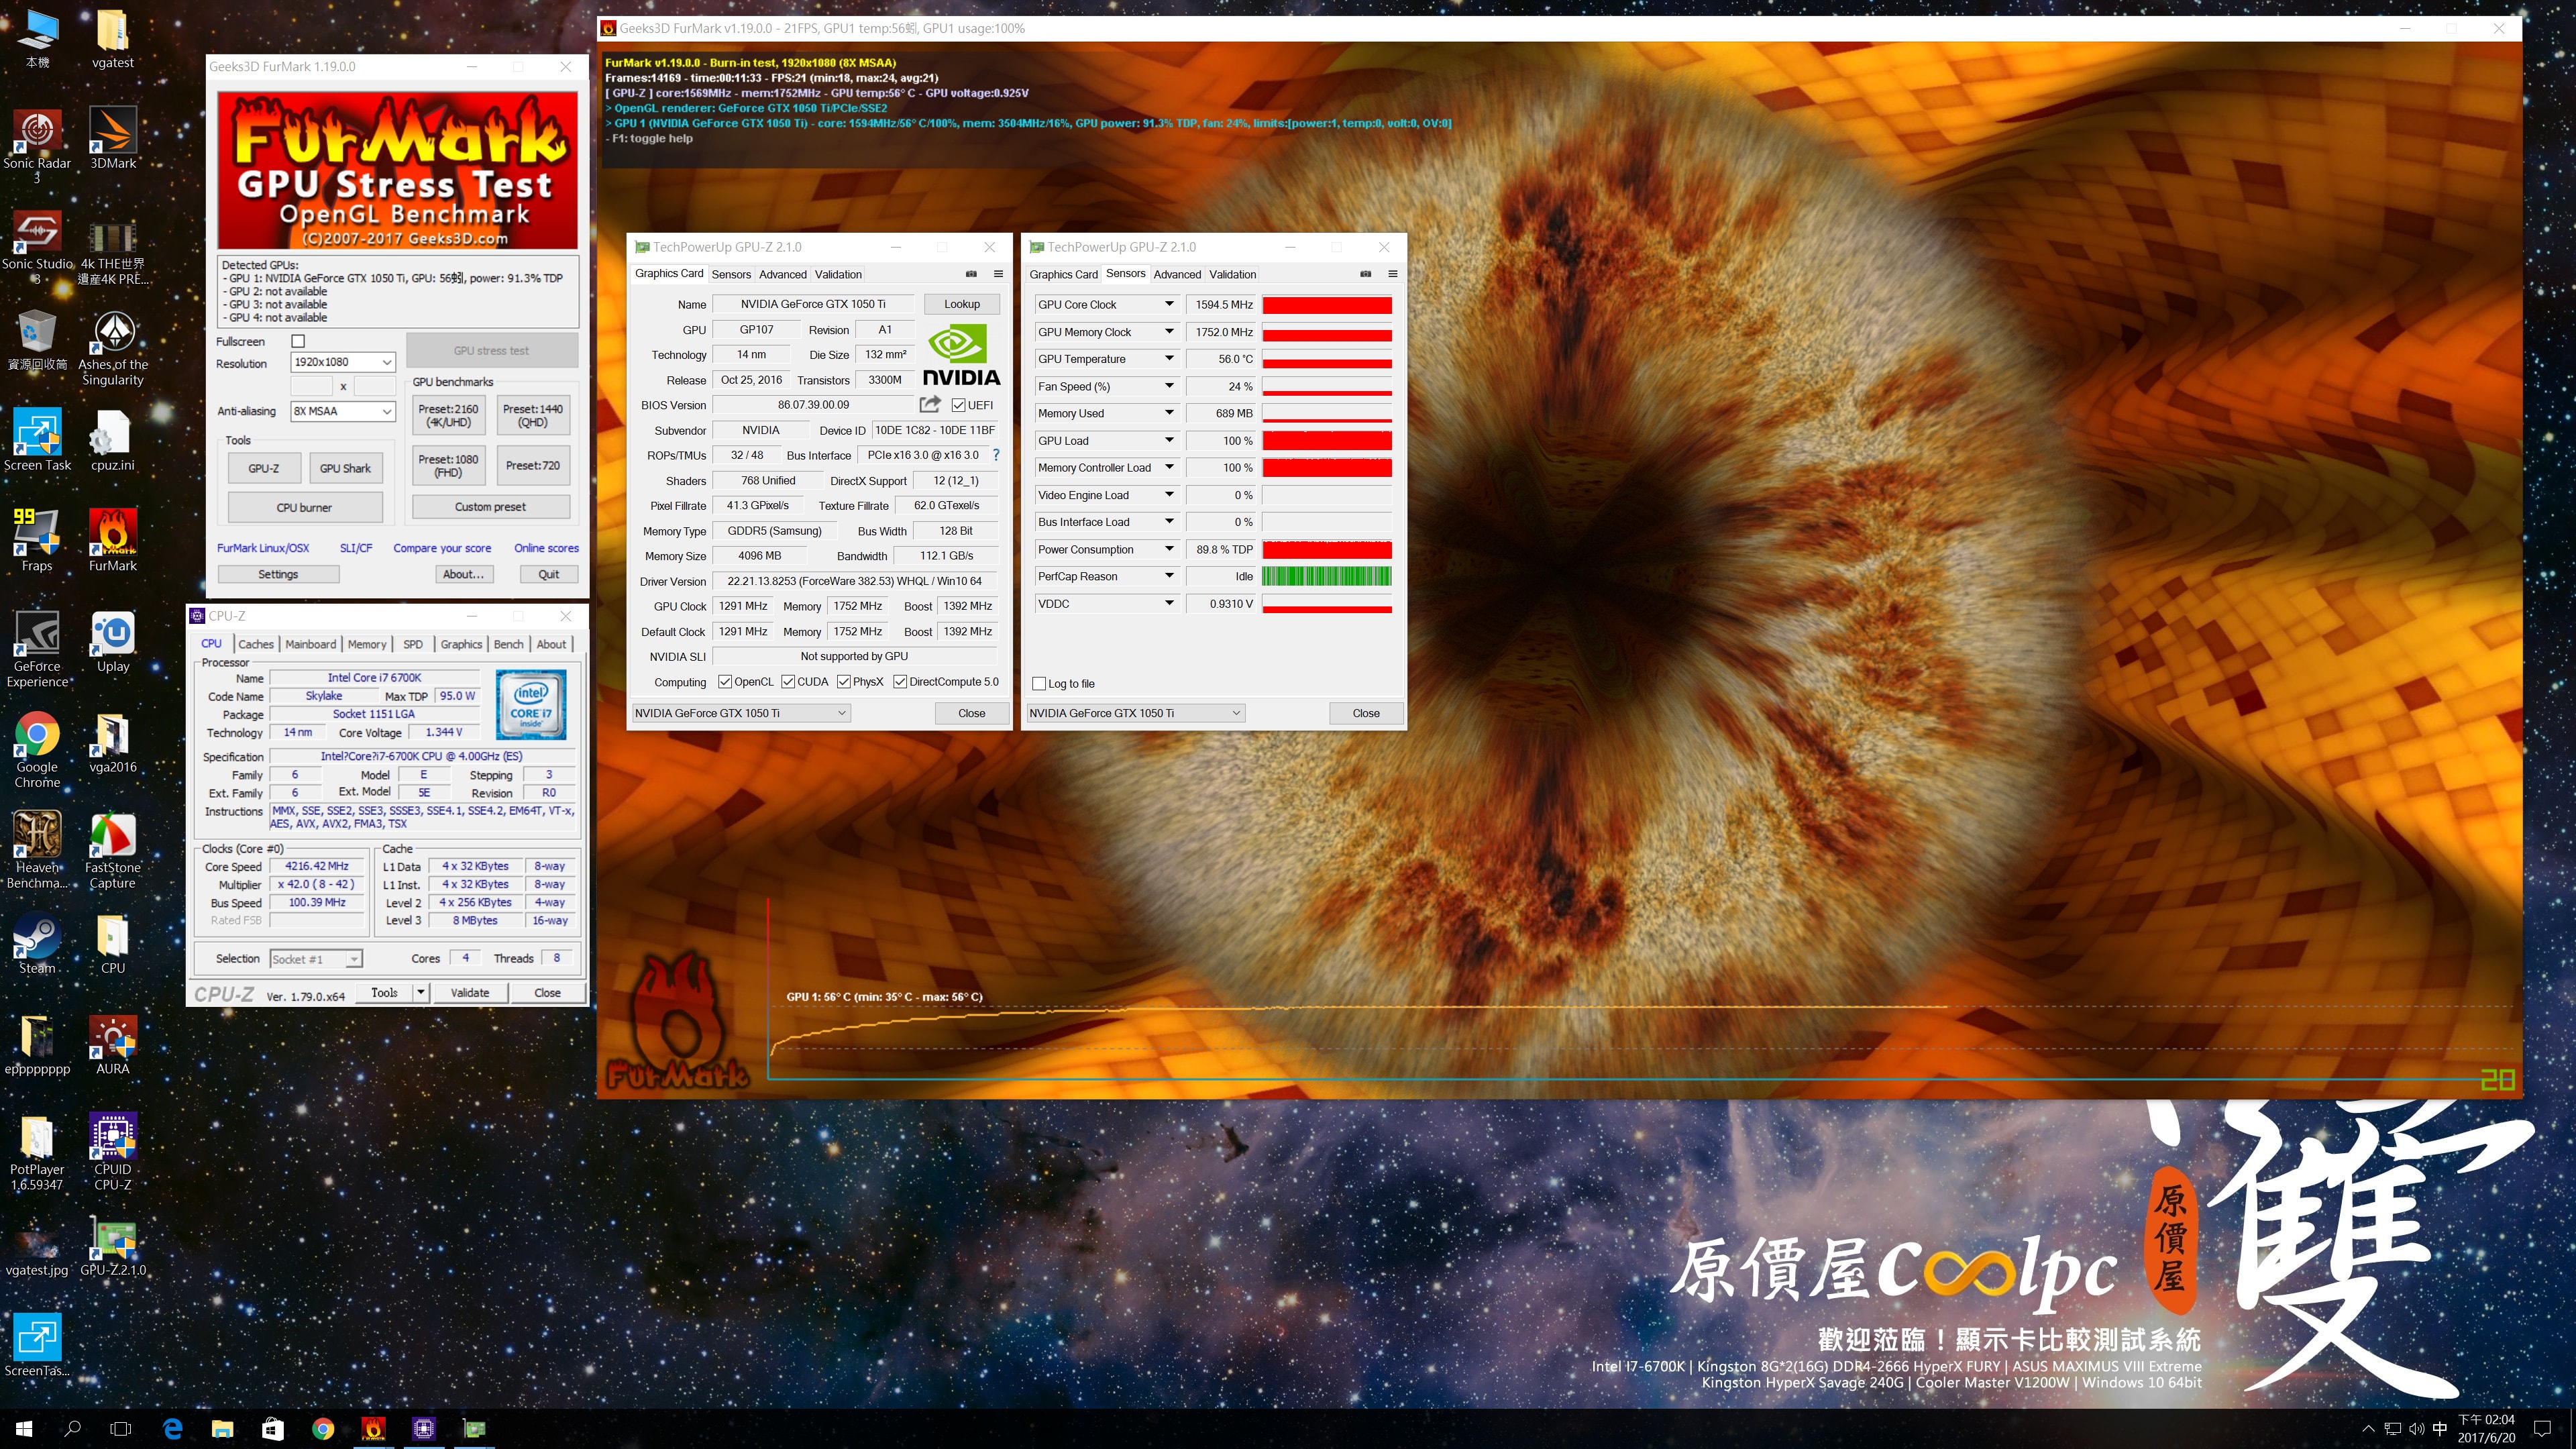
Task: Open the Anti-aliasing 8X MSAA dropdown
Action: (x=343, y=411)
